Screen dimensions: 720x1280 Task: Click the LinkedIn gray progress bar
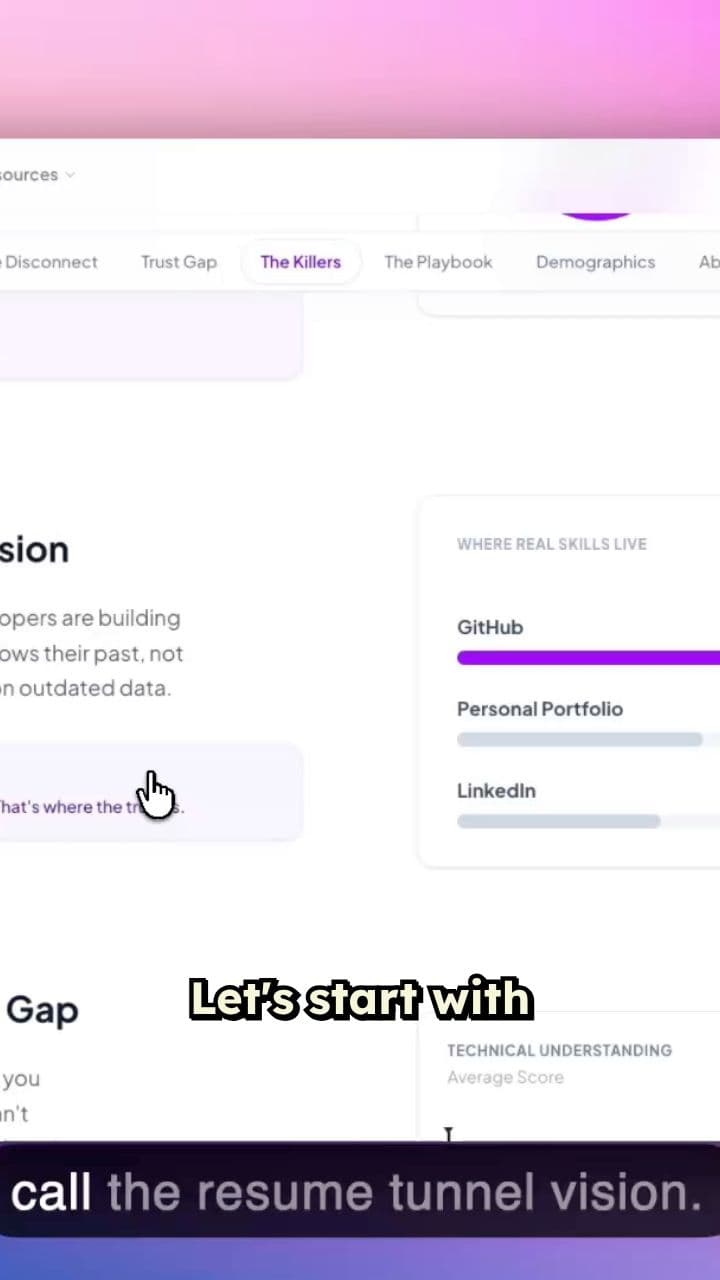[558, 822]
